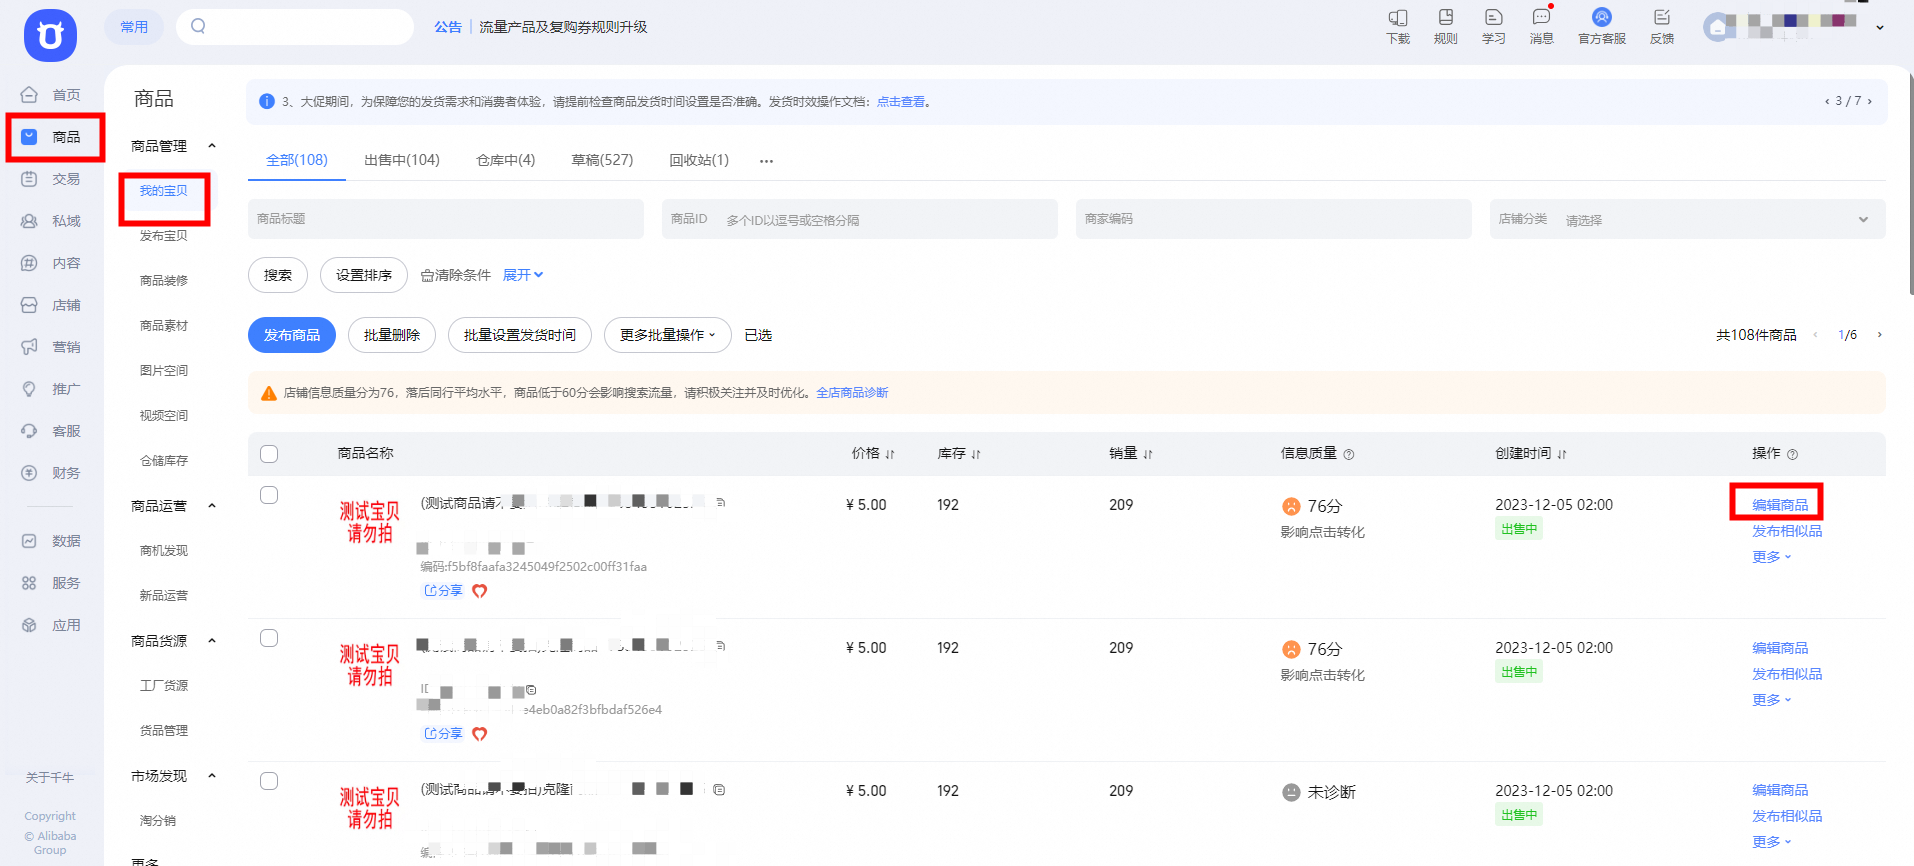Open the 全店商品诊断 link
This screenshot has height=866, width=1914.
[852, 393]
